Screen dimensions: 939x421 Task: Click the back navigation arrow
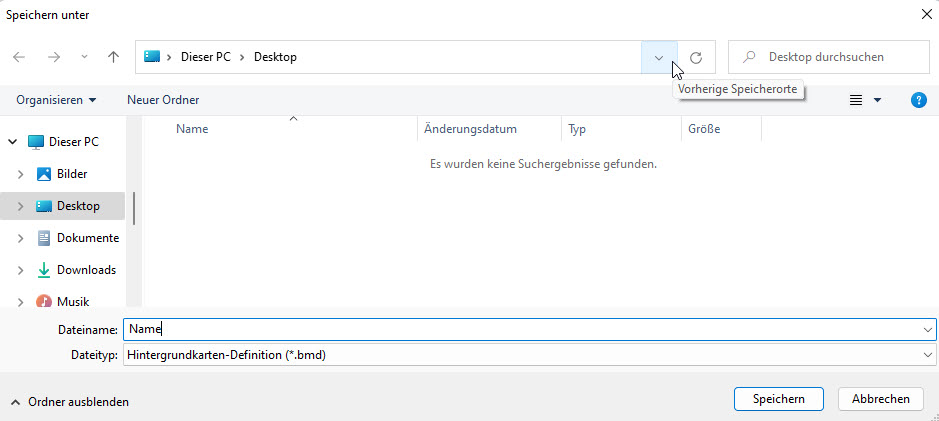[20, 58]
